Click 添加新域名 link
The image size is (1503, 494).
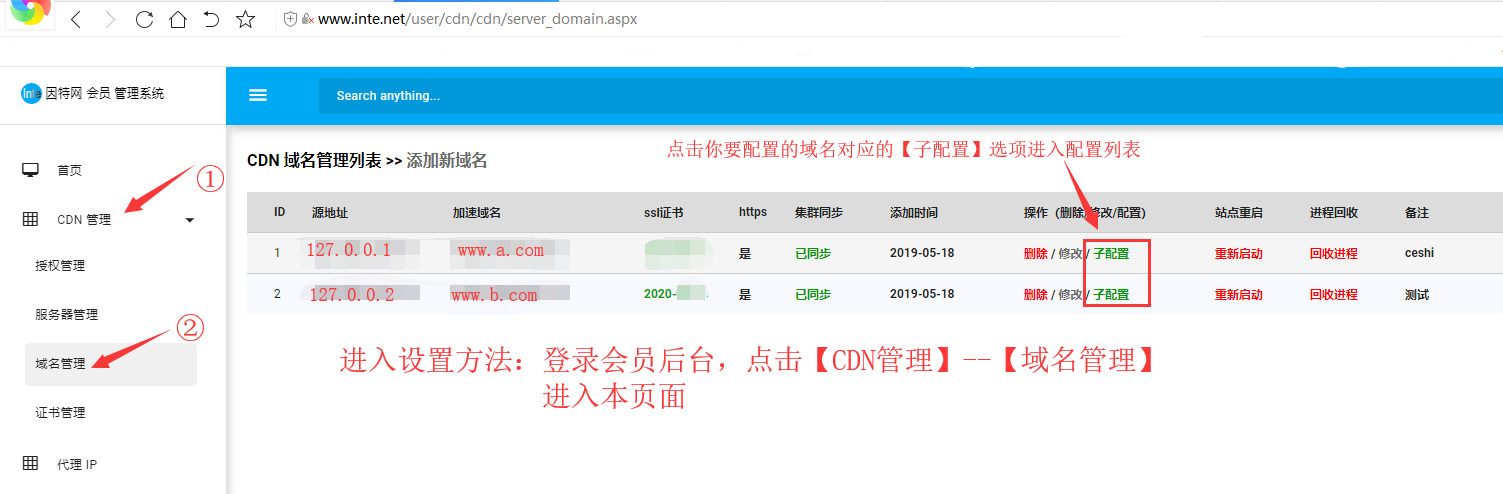(446, 161)
